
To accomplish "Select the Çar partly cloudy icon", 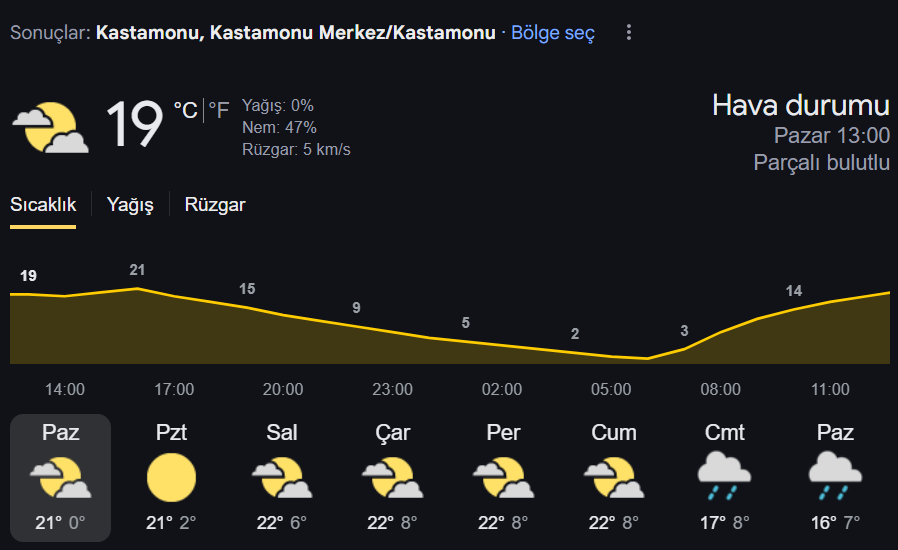I will 392,477.
